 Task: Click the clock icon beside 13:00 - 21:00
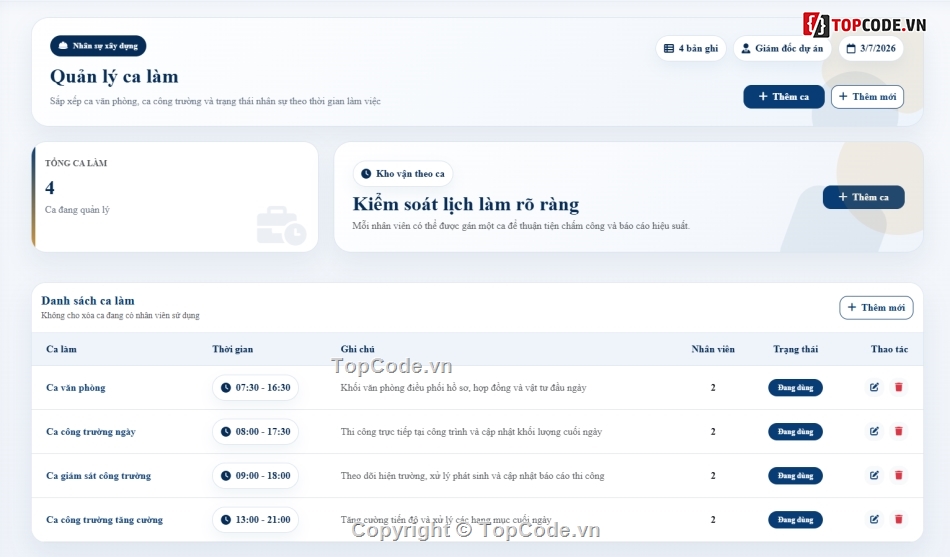pos(225,520)
